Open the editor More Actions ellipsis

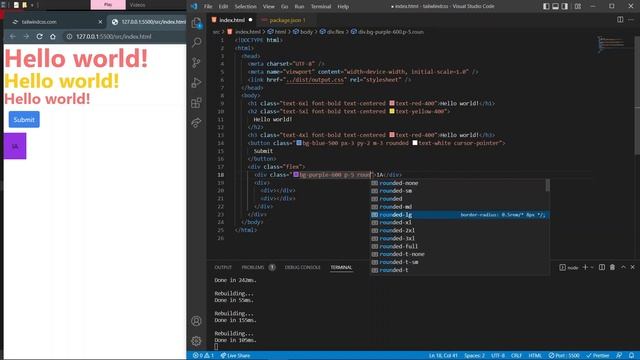point(631,20)
